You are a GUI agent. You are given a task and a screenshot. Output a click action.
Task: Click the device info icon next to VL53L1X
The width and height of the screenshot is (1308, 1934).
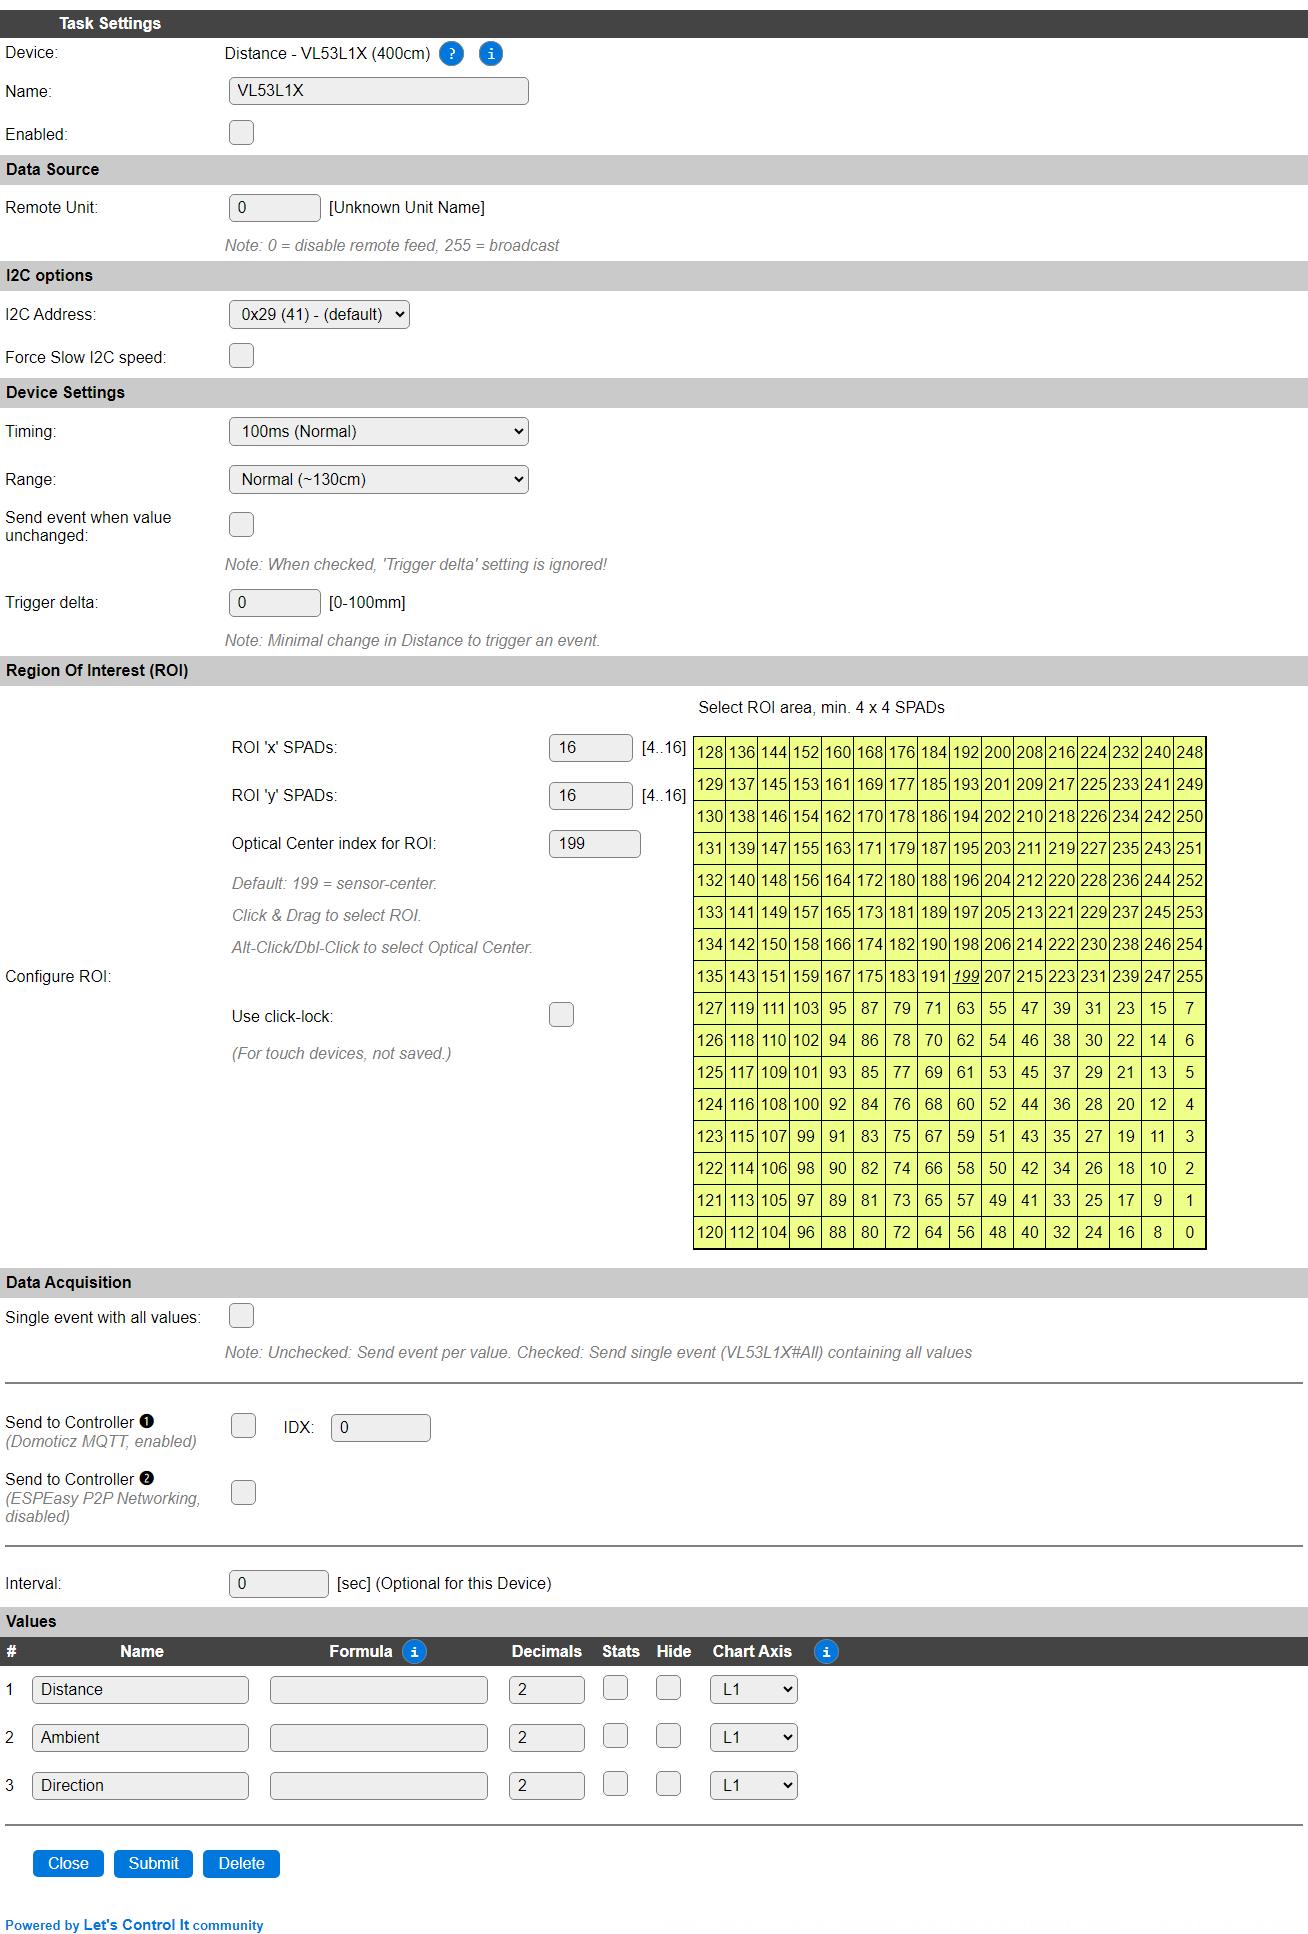click(x=491, y=54)
